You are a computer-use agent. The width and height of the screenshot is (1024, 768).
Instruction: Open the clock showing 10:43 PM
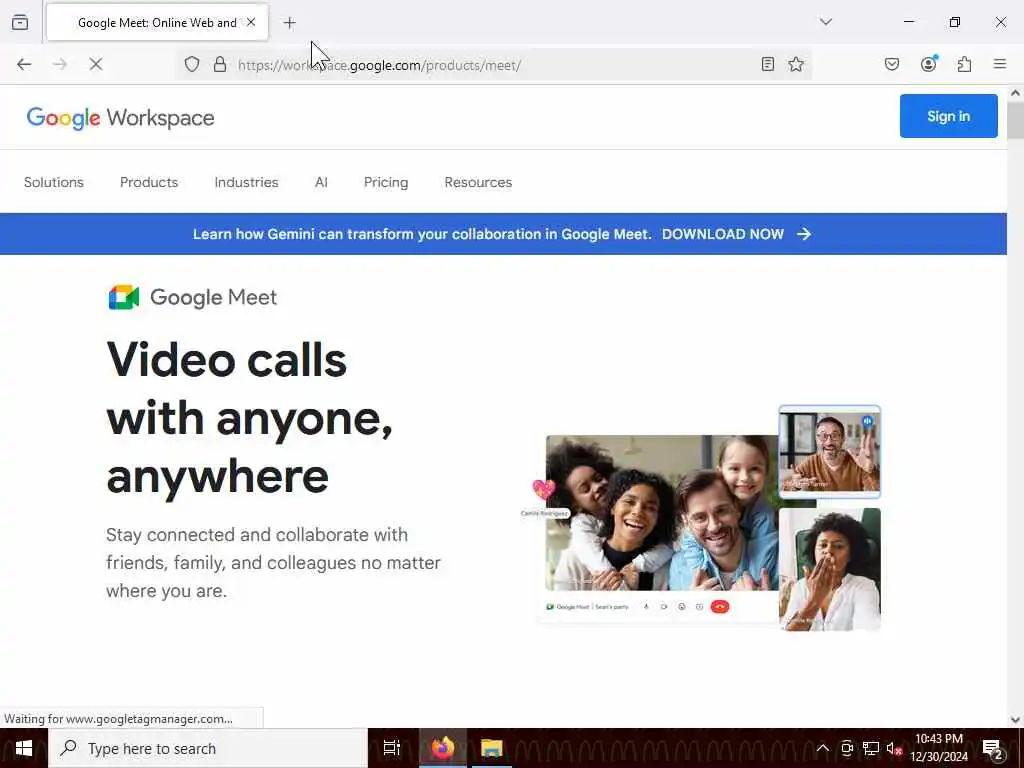coord(939,748)
